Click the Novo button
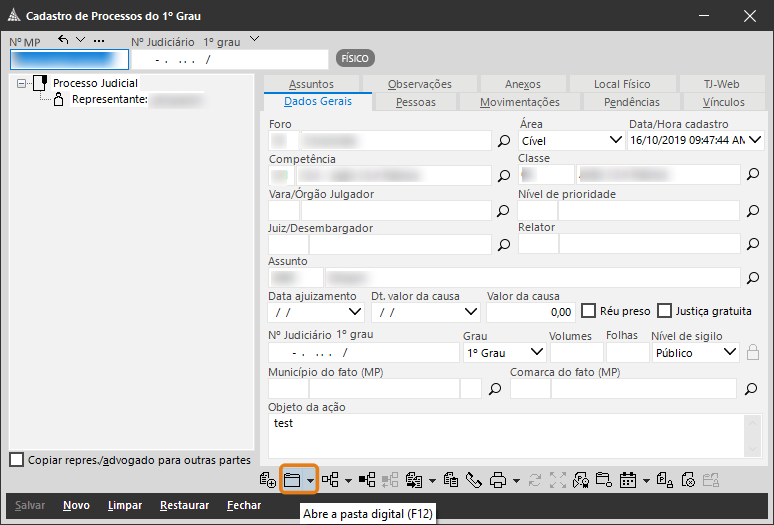The height and width of the screenshot is (525, 774). pos(76,505)
